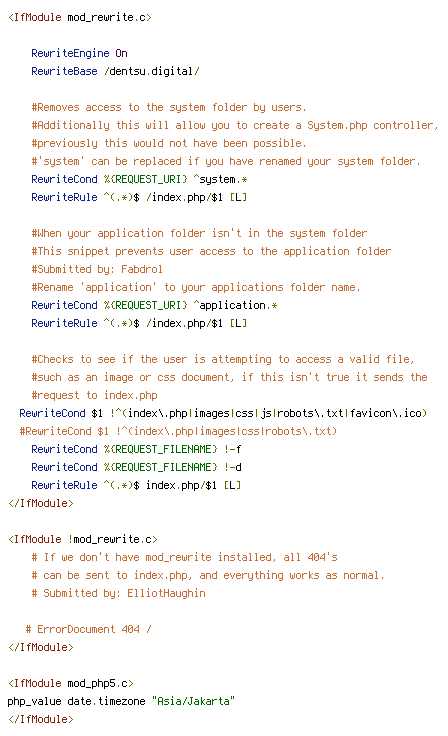
Task: Click the RewriteCond line matching ^application.*
Action: [x=154, y=305]
